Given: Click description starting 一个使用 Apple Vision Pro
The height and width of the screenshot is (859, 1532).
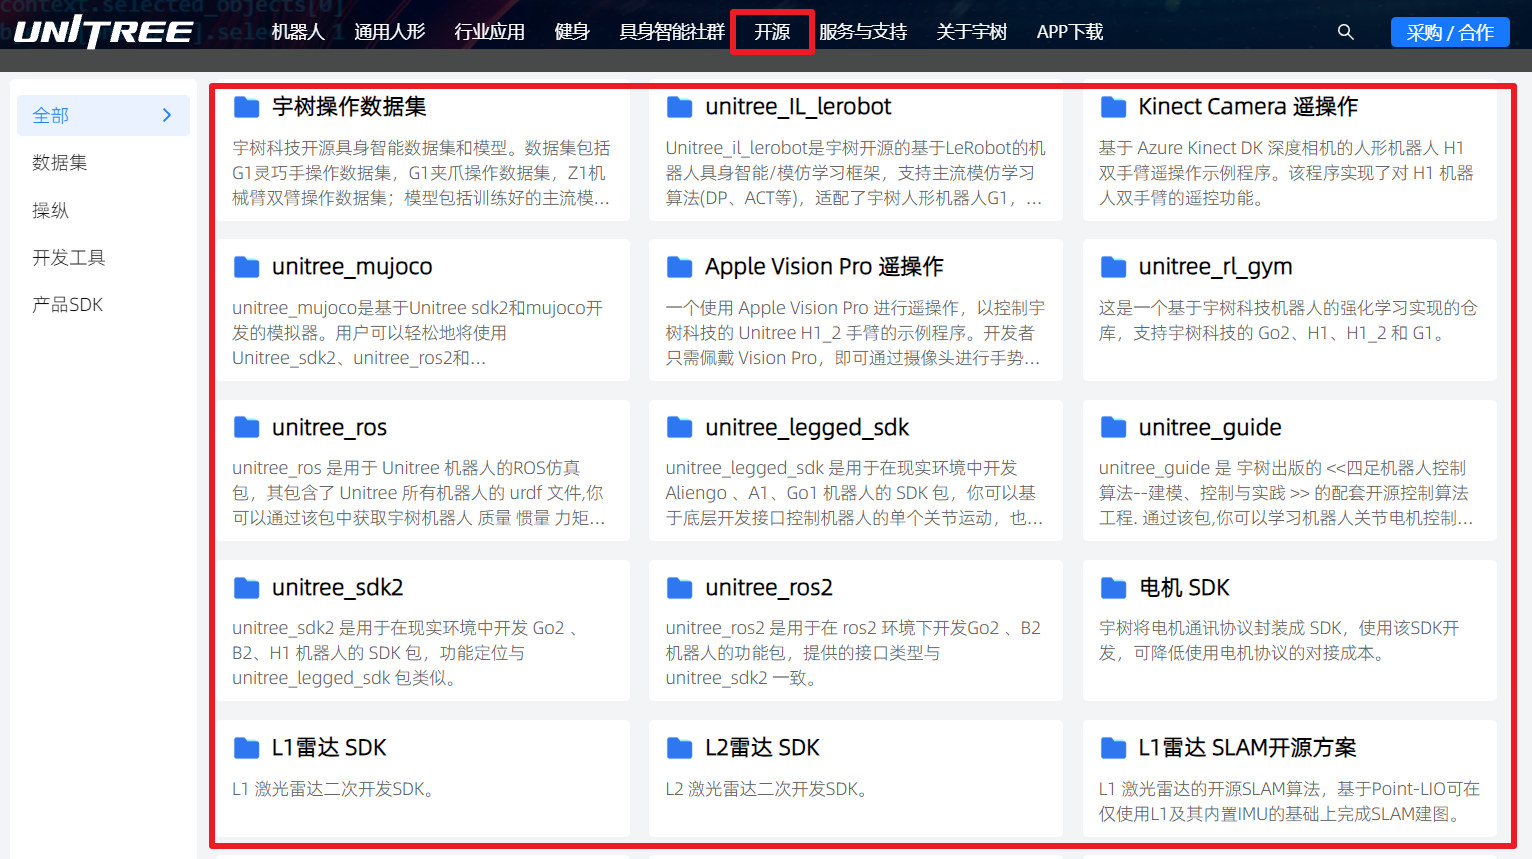Looking at the screenshot, I should [x=855, y=333].
